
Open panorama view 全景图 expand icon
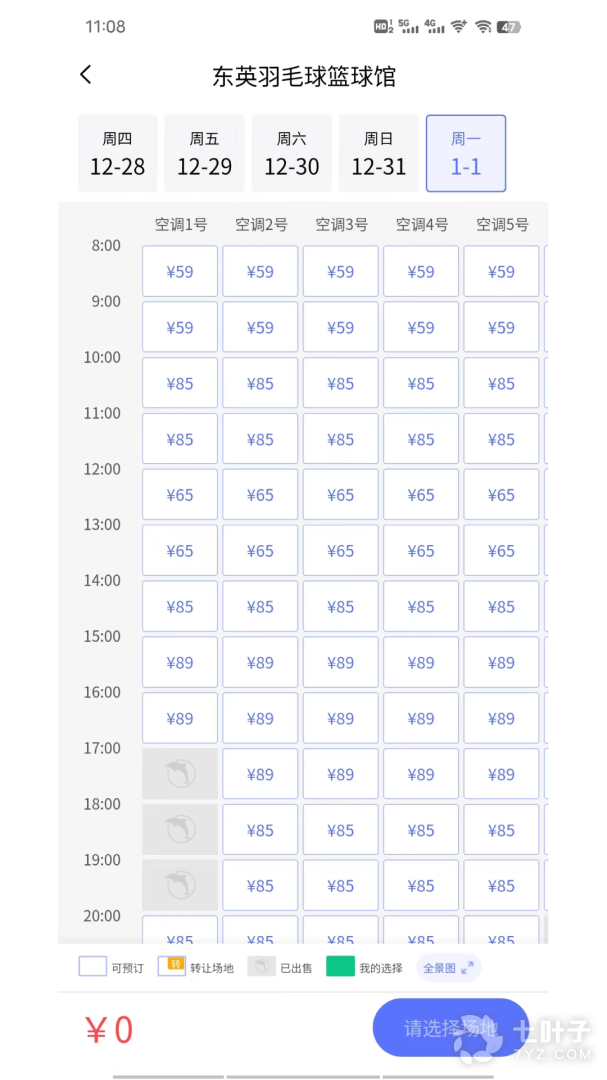[467, 968]
